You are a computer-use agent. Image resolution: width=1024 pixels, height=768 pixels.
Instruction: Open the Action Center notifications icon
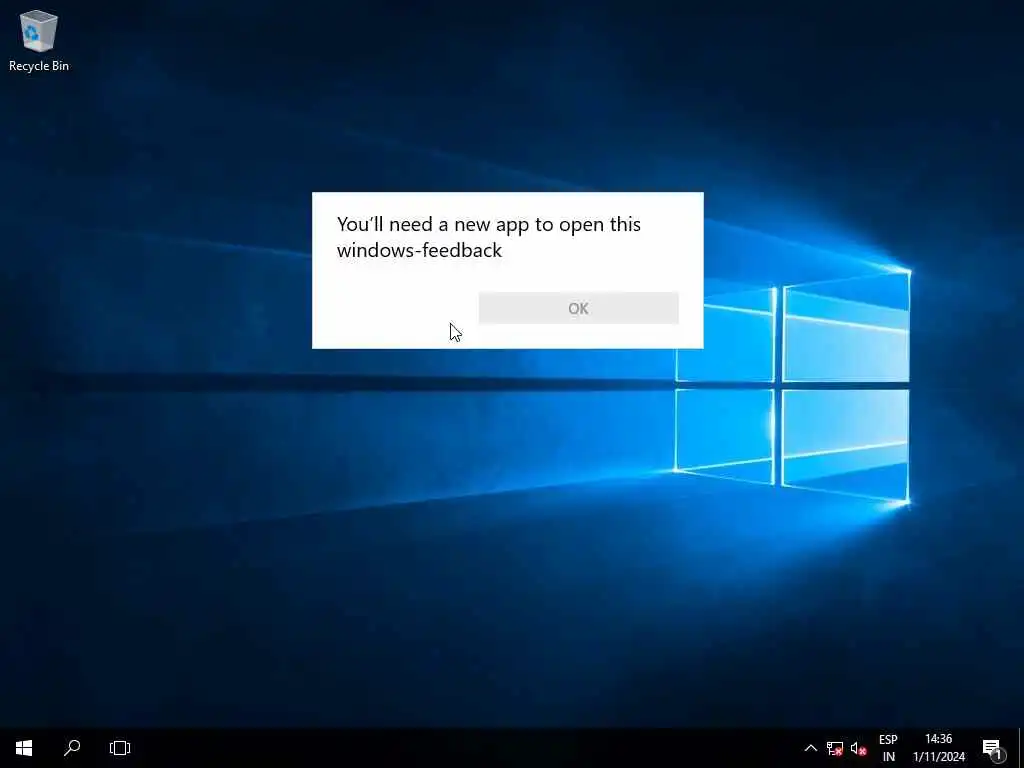pyautogui.click(x=993, y=748)
